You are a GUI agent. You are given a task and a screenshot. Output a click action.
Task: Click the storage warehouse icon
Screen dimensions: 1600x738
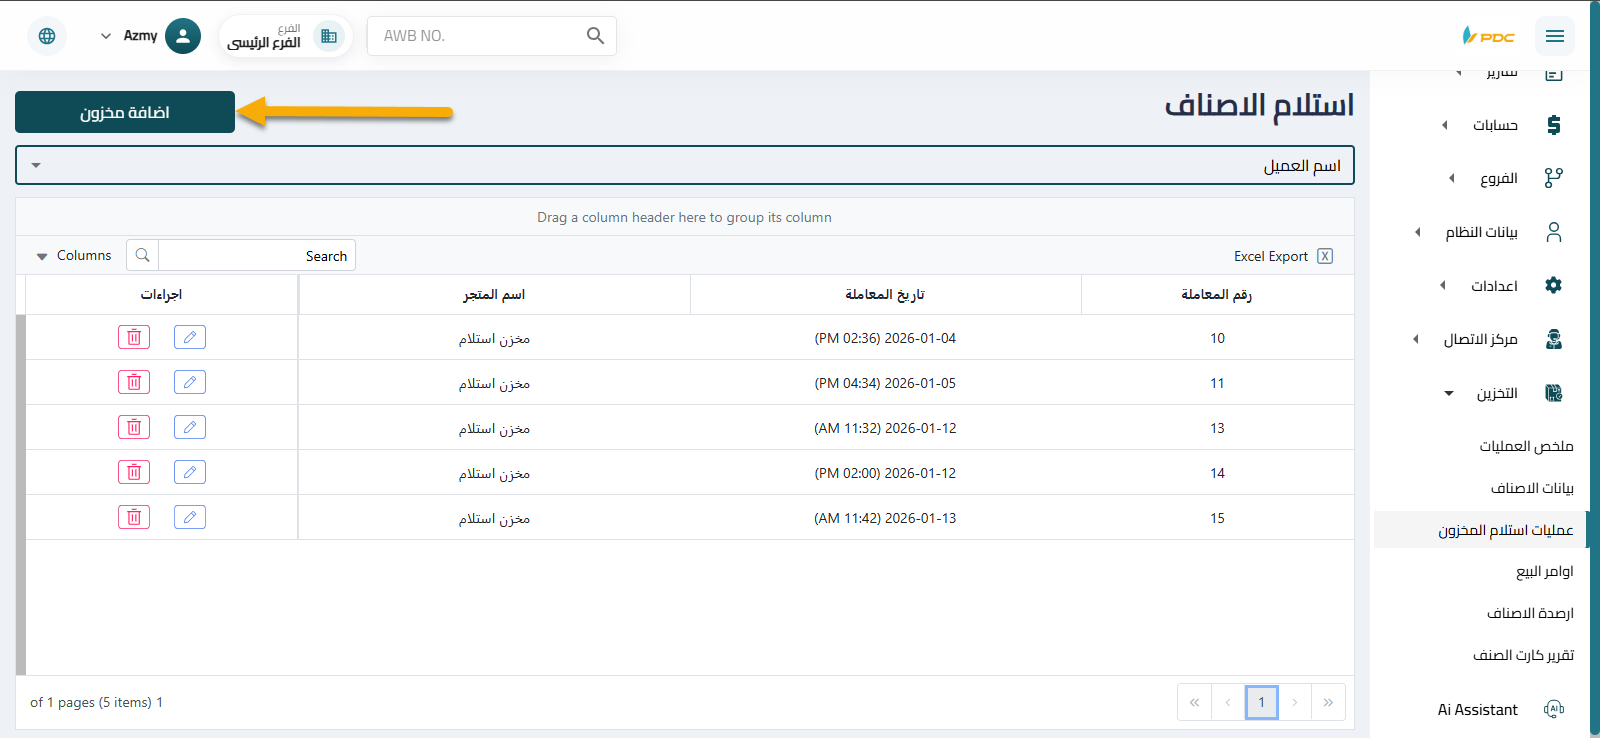pyautogui.click(x=1554, y=393)
